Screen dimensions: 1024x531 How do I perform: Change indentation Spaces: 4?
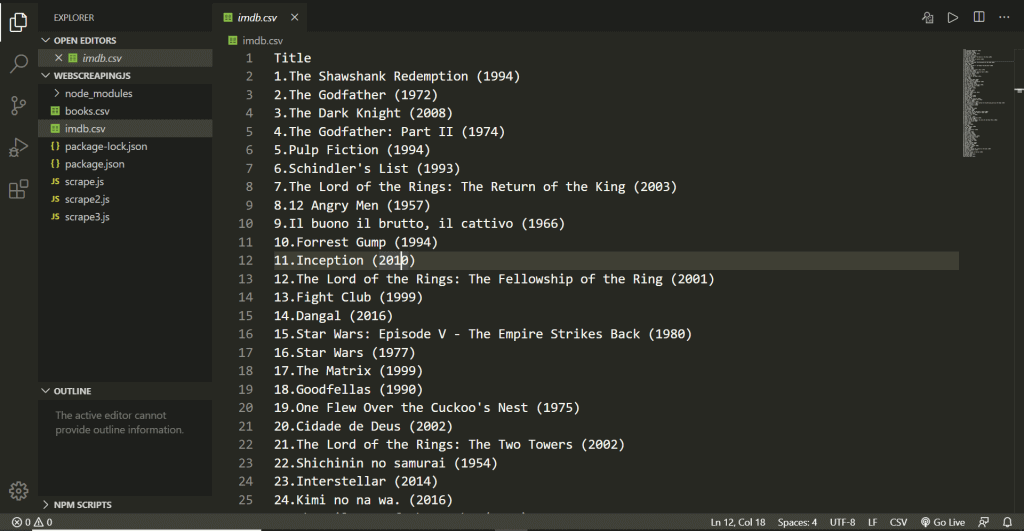tap(797, 522)
